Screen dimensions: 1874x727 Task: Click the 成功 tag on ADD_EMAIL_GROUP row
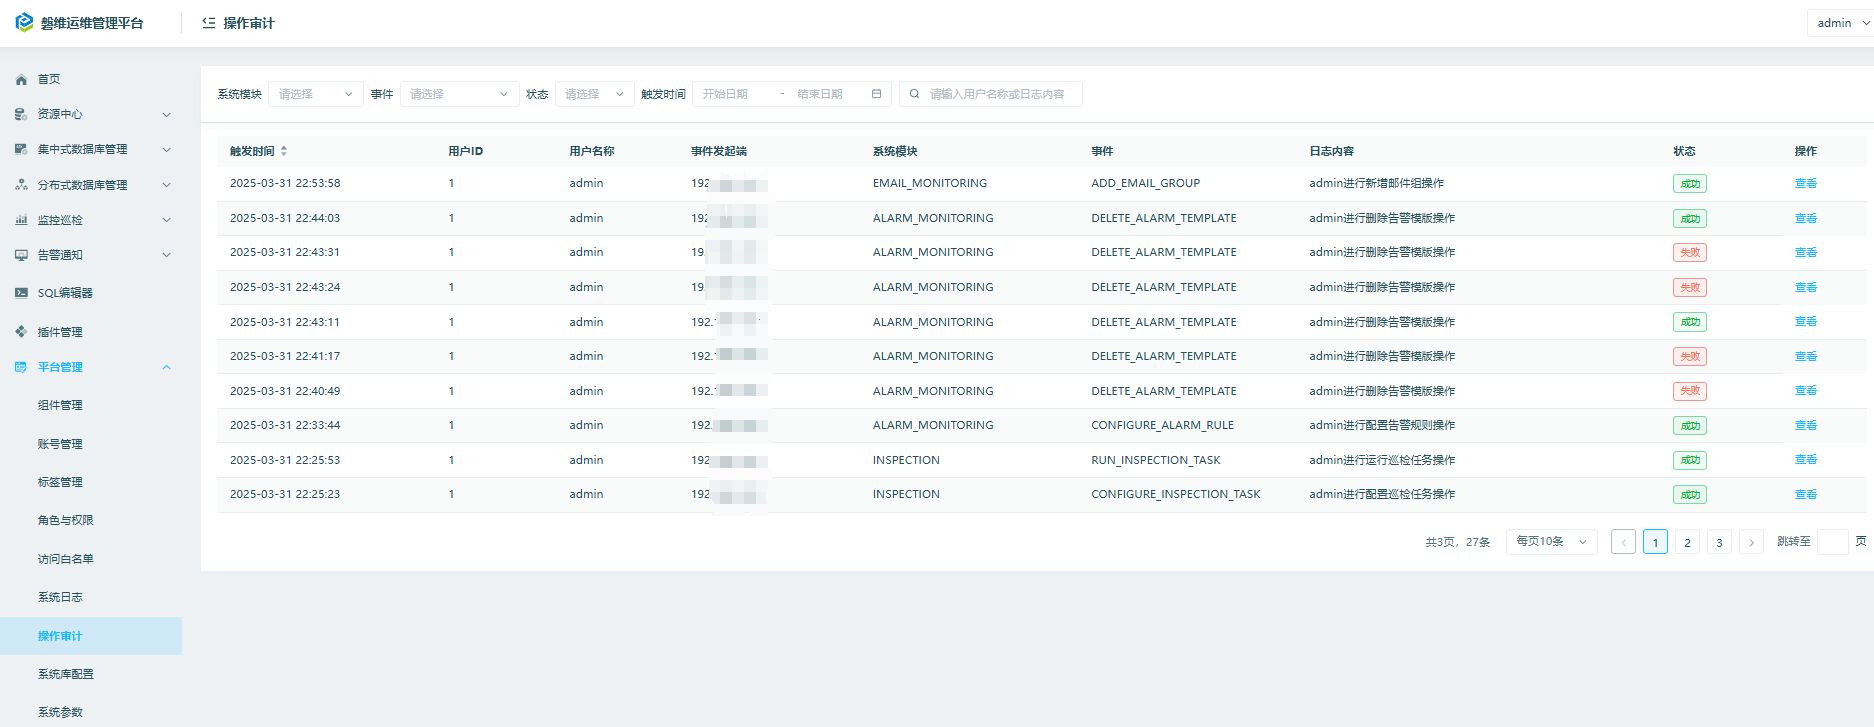1690,184
